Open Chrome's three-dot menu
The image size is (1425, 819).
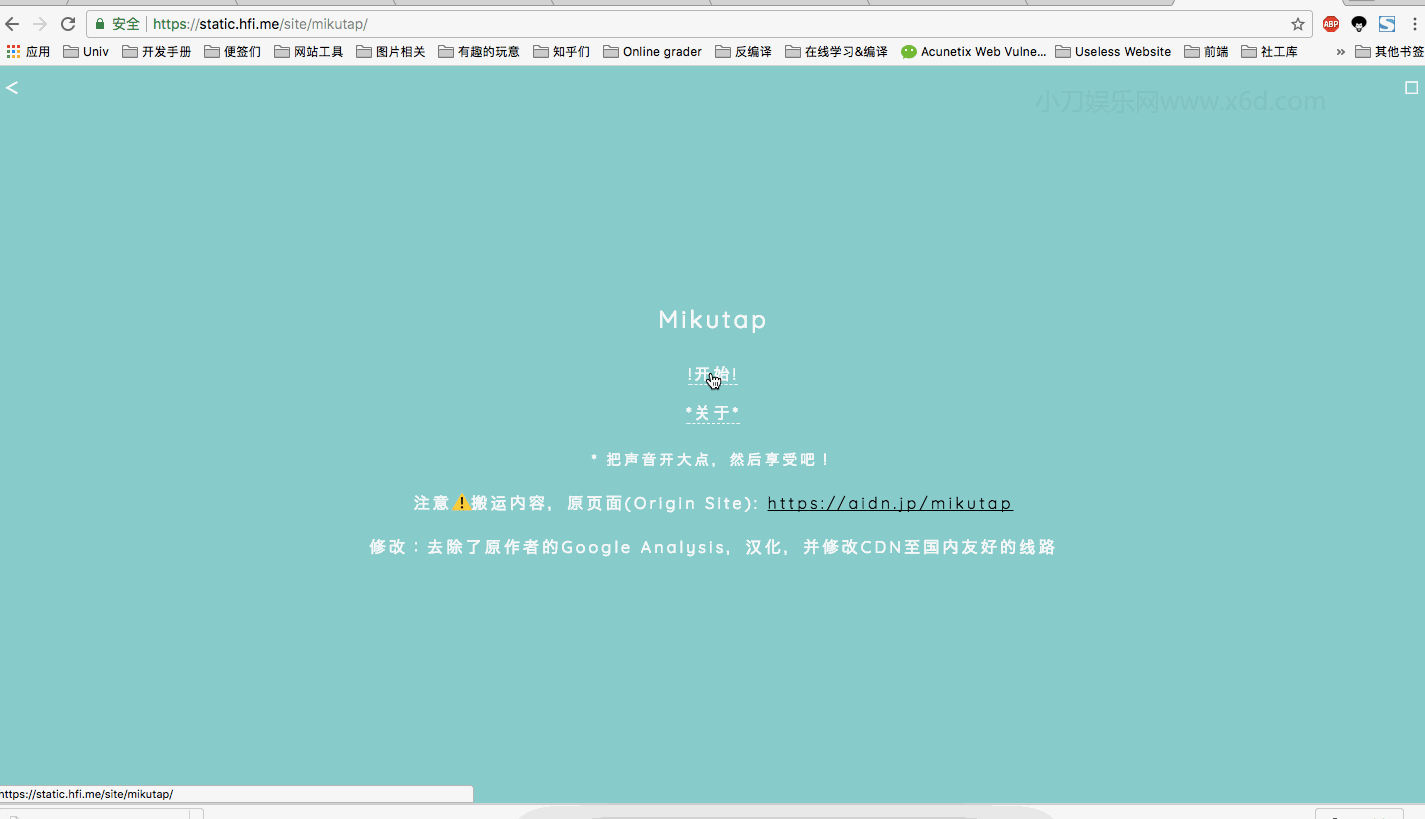[x=1417, y=23]
